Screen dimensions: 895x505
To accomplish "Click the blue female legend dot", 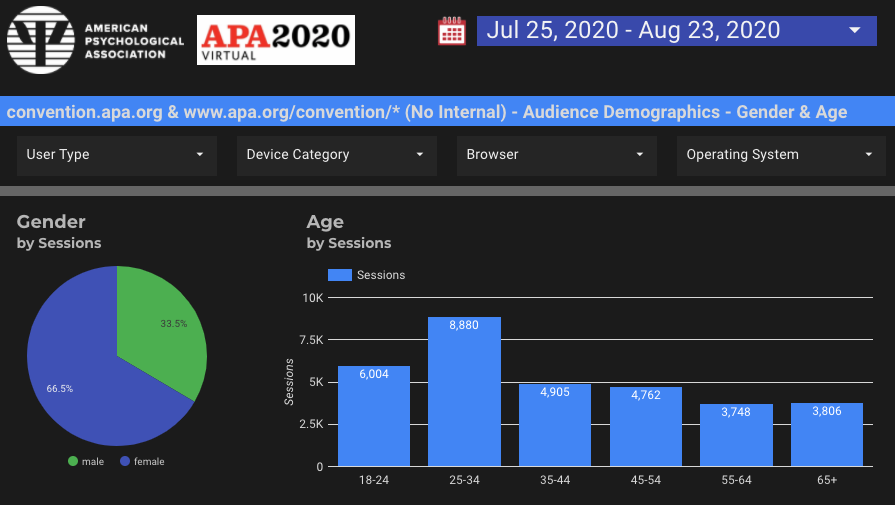I will 124,461.
